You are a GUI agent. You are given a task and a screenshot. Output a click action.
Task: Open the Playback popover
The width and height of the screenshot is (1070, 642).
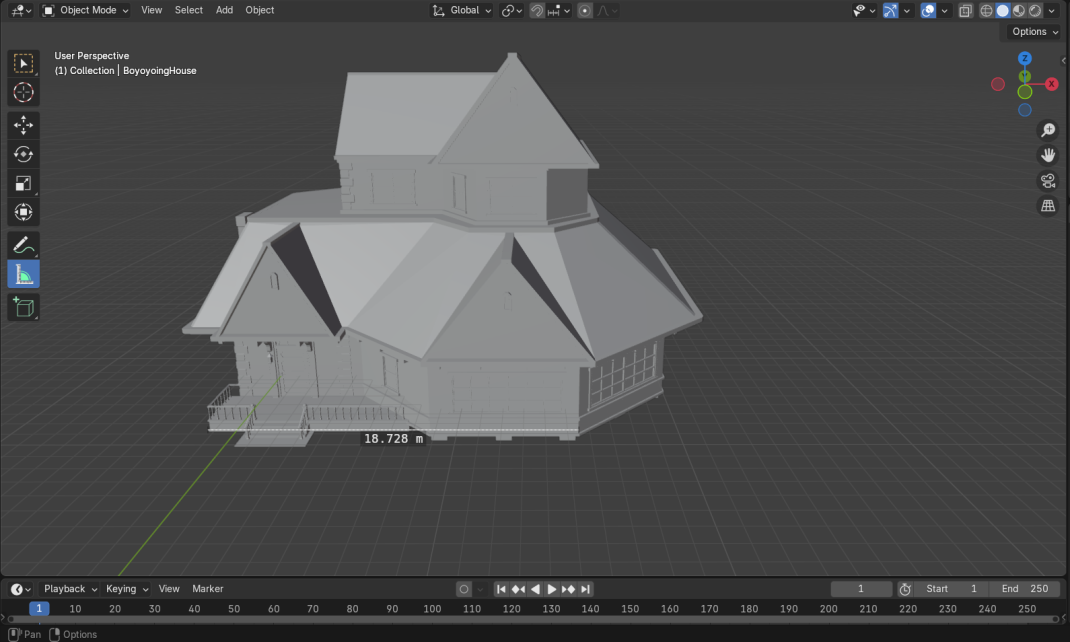tap(70, 589)
